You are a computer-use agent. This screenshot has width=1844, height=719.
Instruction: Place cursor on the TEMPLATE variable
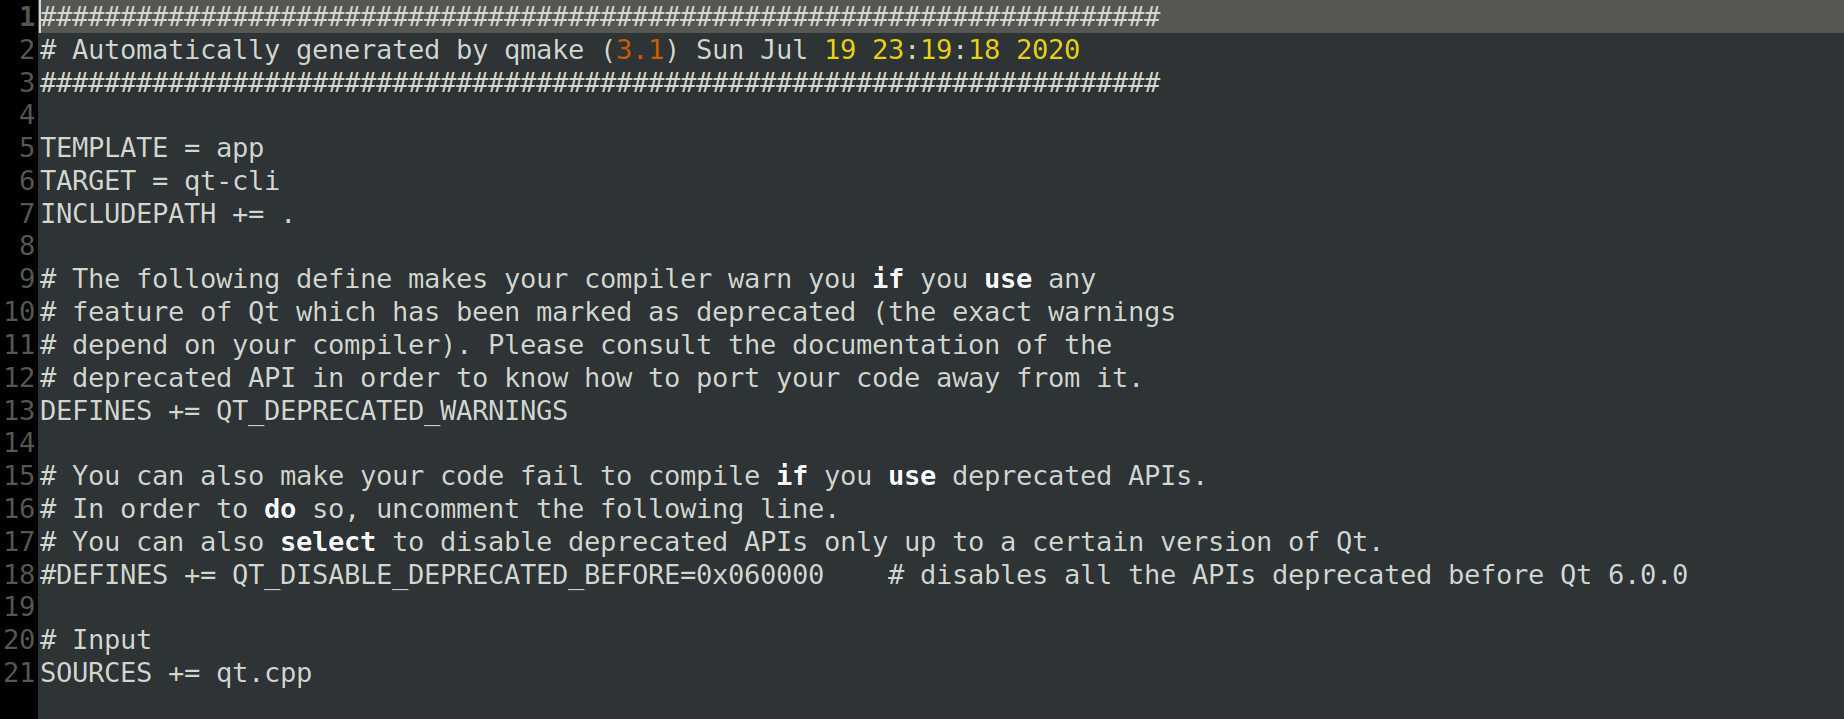[104, 148]
